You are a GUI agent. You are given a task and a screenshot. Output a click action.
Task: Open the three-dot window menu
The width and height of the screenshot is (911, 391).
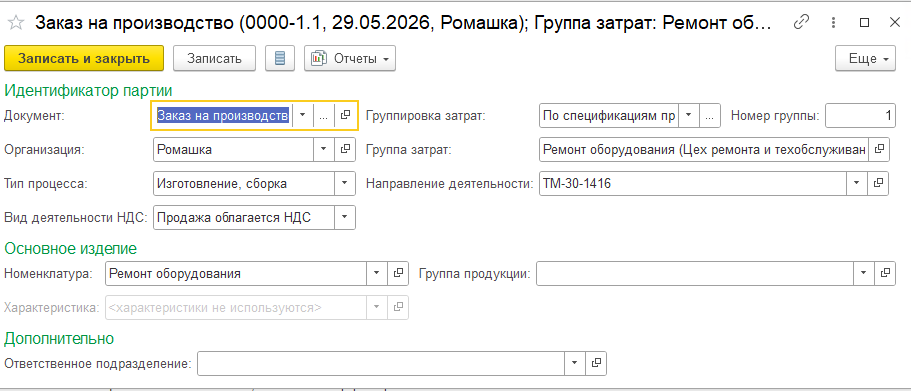[x=834, y=23]
